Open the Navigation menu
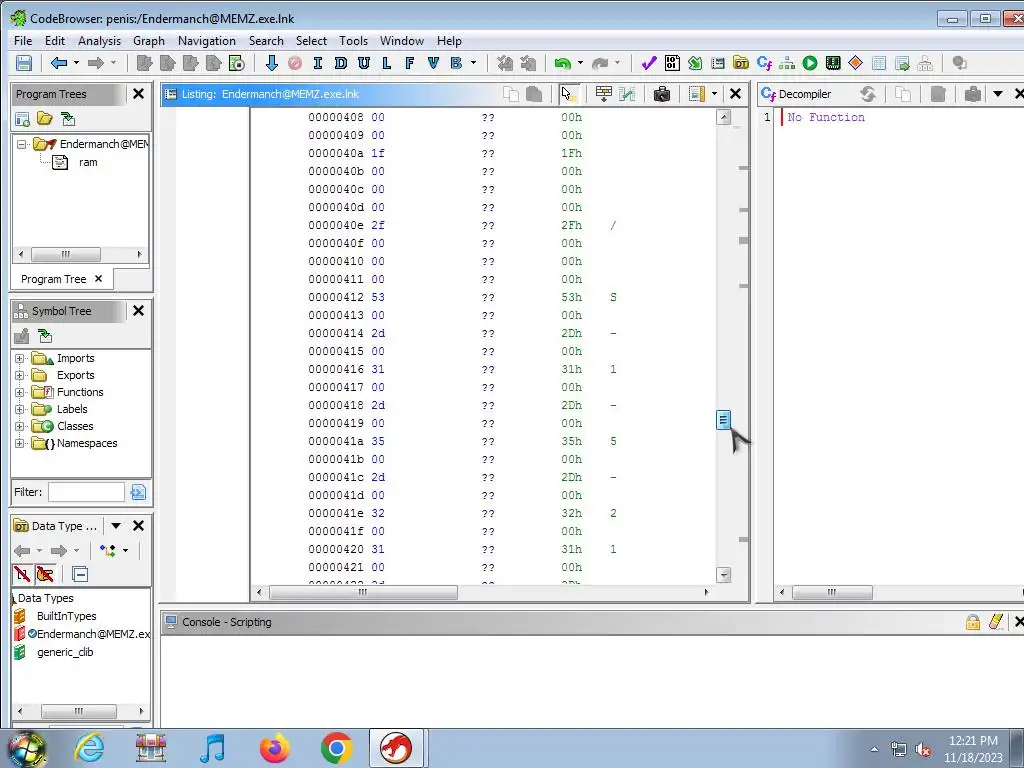 (206, 40)
